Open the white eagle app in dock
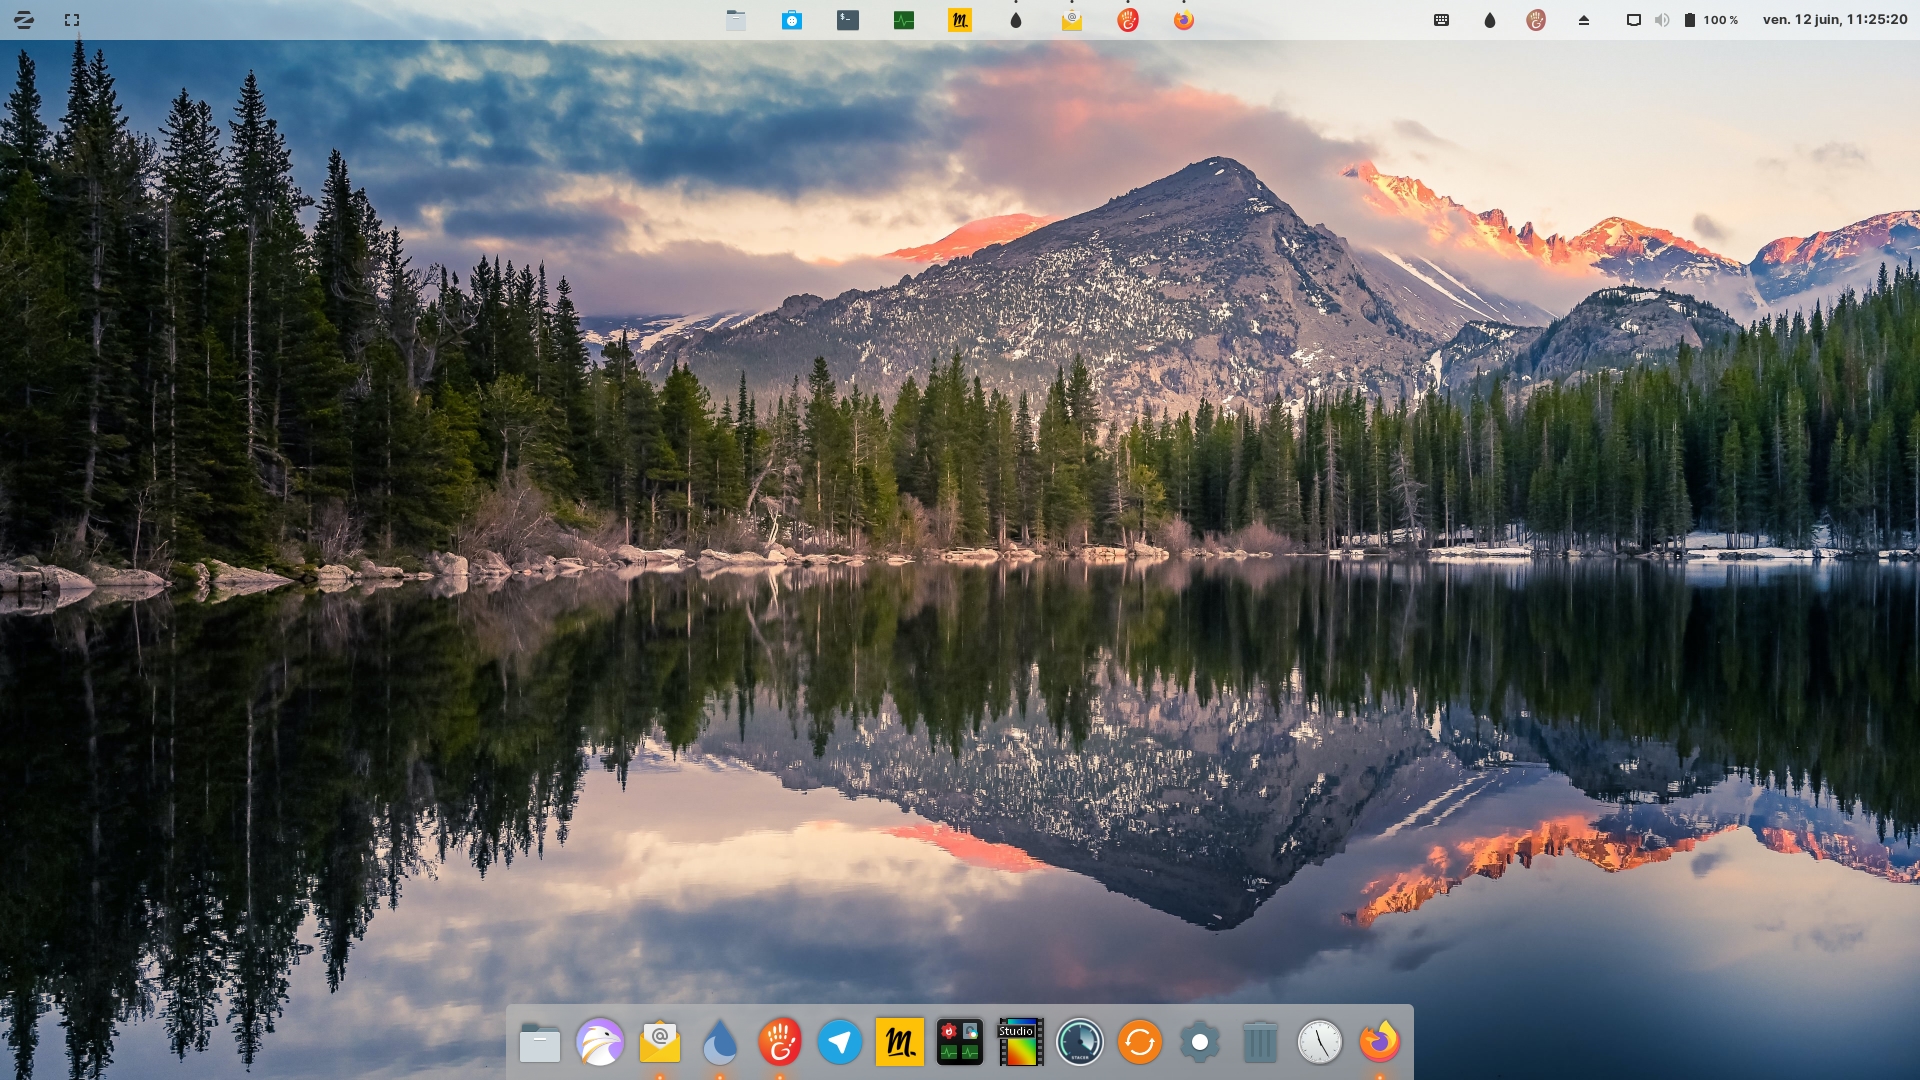The image size is (1920, 1080). (x=600, y=1042)
